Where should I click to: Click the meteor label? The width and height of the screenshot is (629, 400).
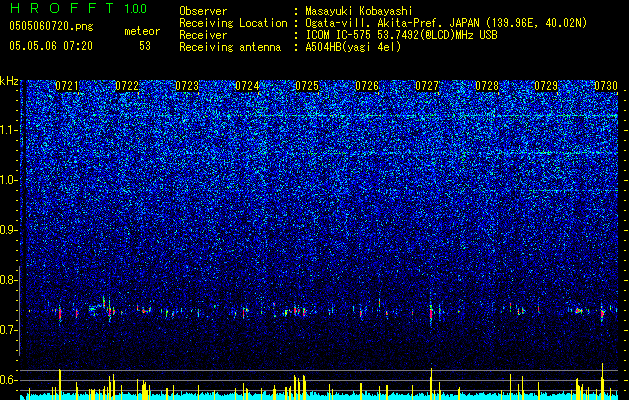pos(142,31)
